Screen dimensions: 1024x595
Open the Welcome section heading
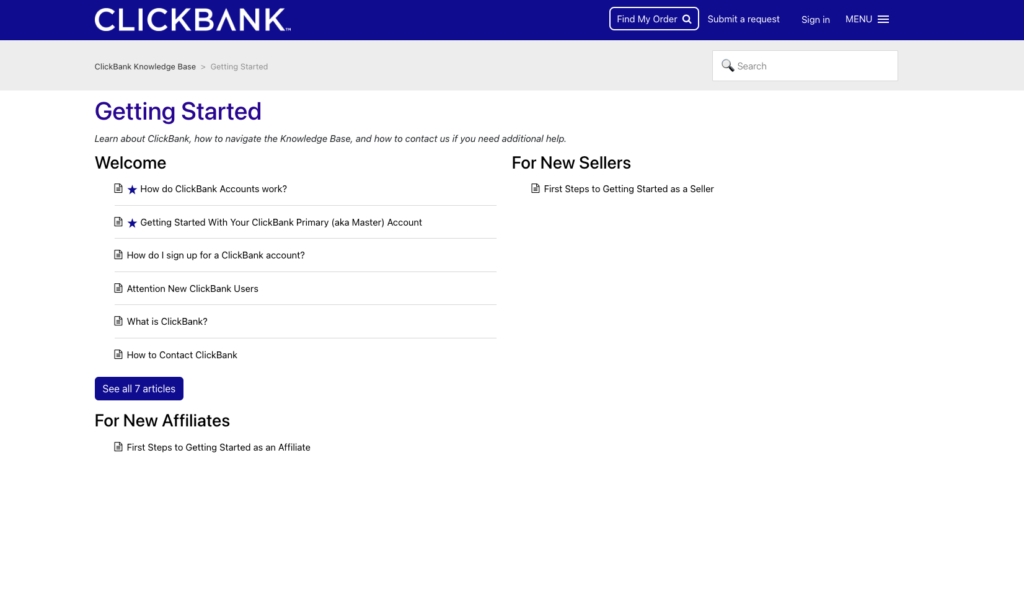coord(131,163)
